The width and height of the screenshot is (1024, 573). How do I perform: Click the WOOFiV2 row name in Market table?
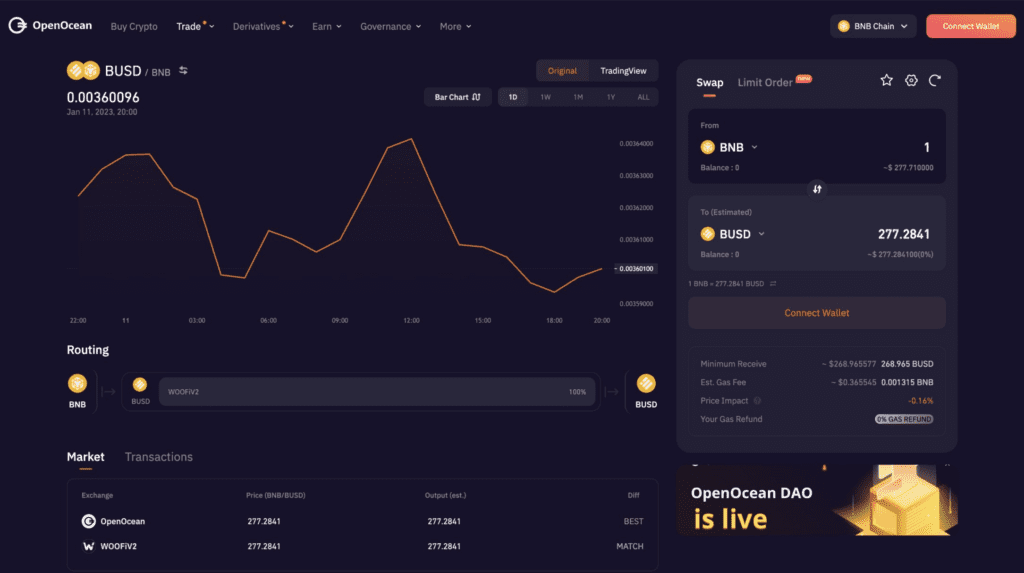tap(118, 546)
